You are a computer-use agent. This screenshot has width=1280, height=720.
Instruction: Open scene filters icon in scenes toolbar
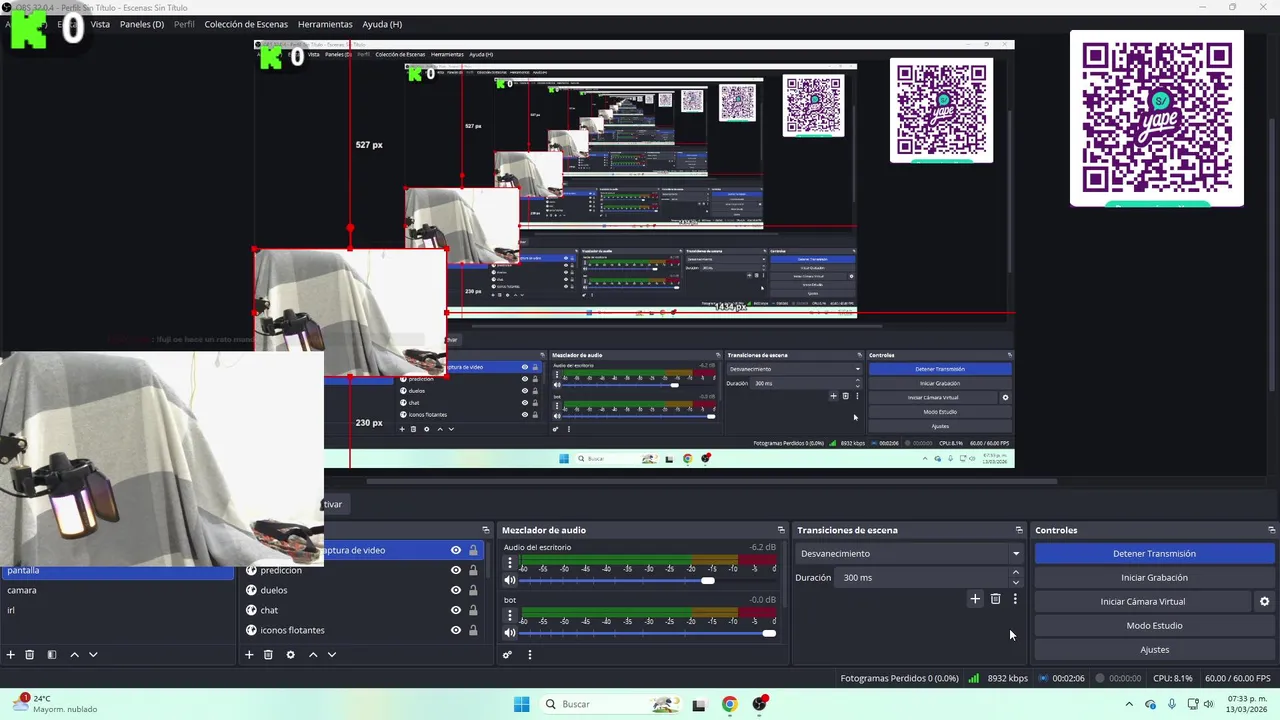(52, 655)
